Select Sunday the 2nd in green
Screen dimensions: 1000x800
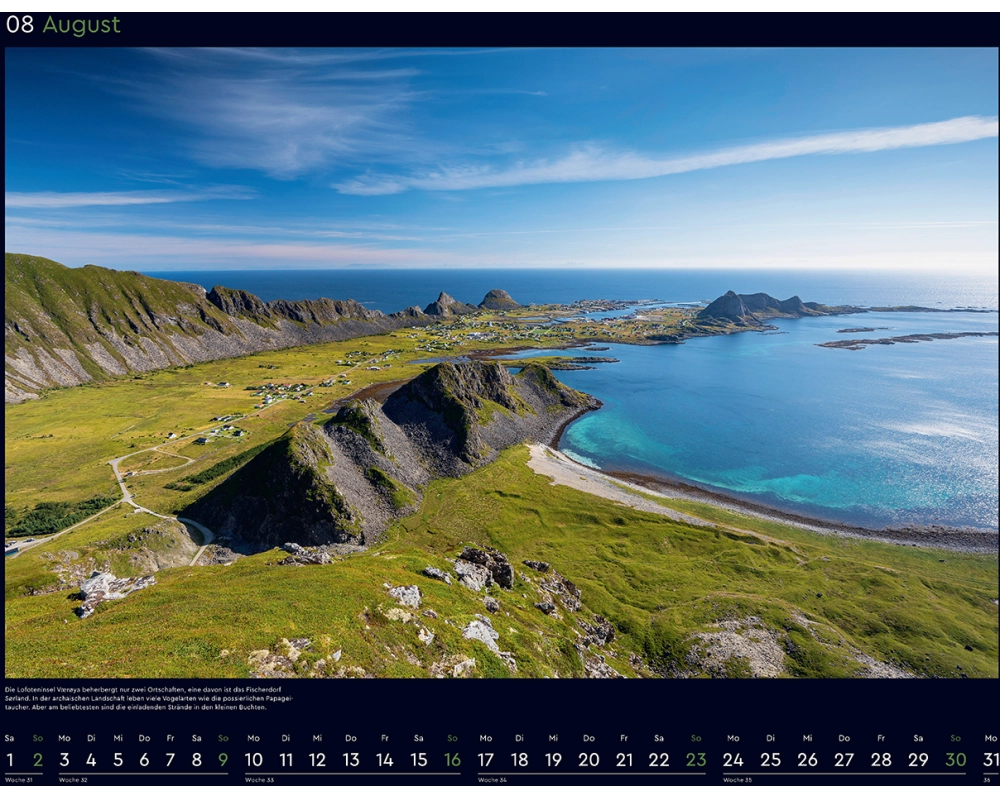pyautogui.click(x=38, y=760)
